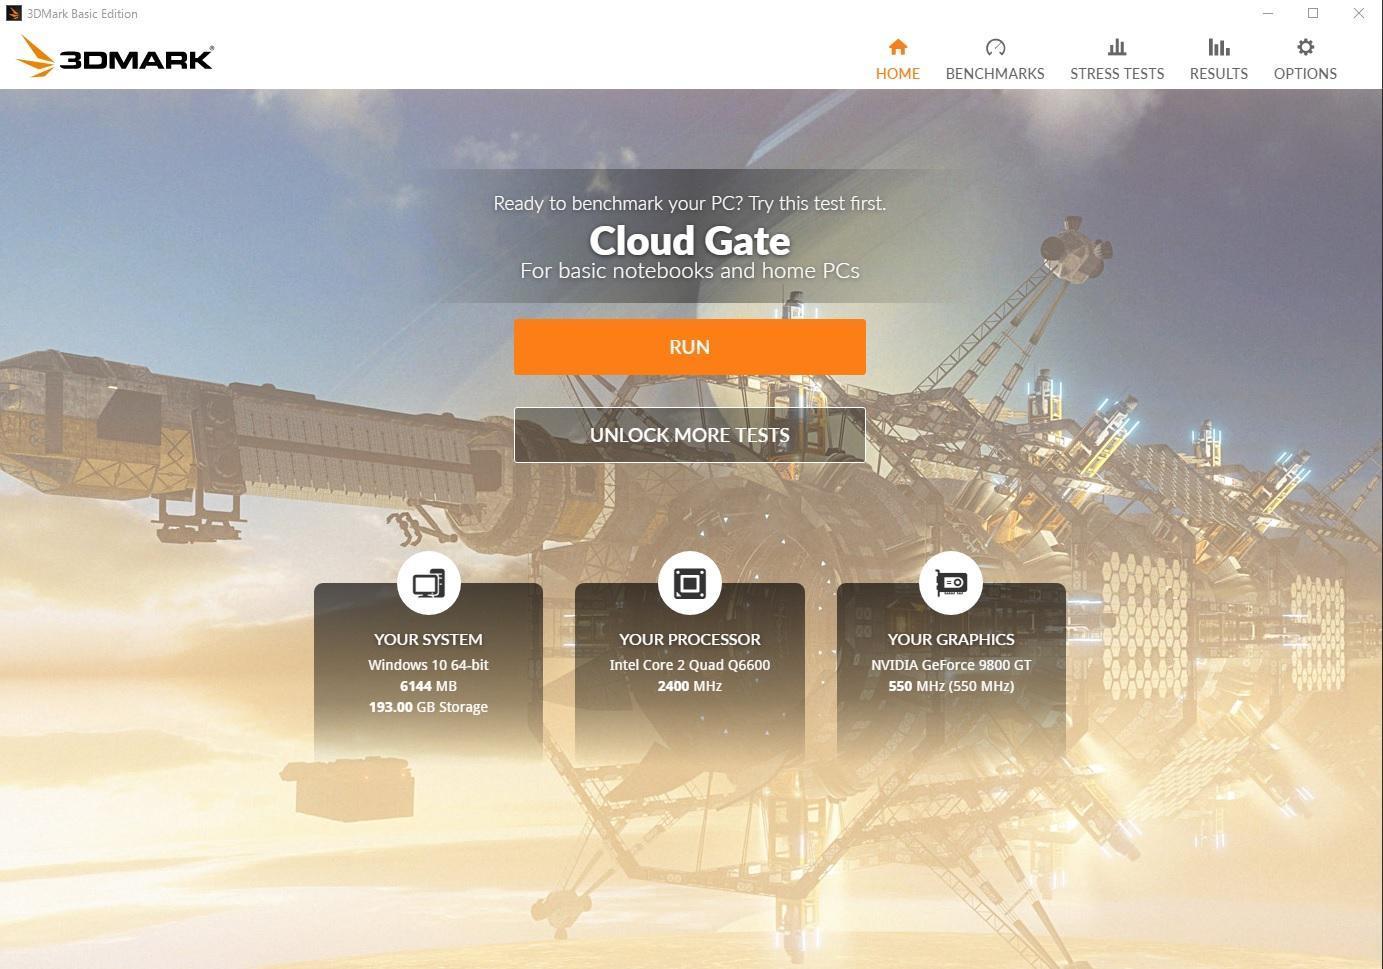Click the Unlock More Tests button
Image resolution: width=1383 pixels, height=969 pixels.
coord(689,435)
